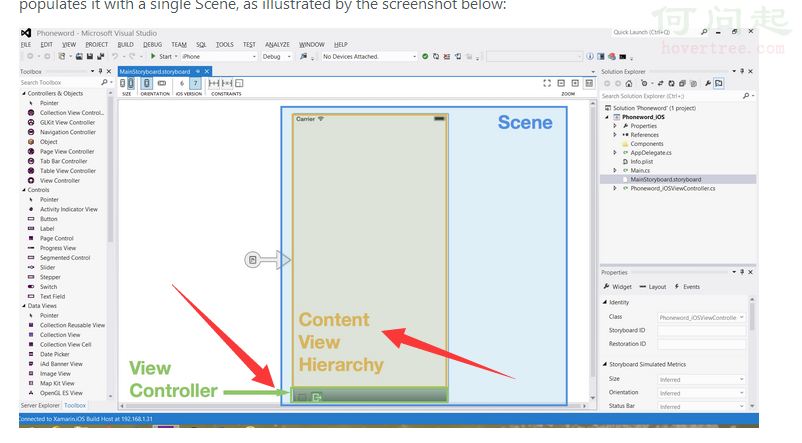Click the green Start debugging arrow
Screen dimensions: 802x443
152,57
